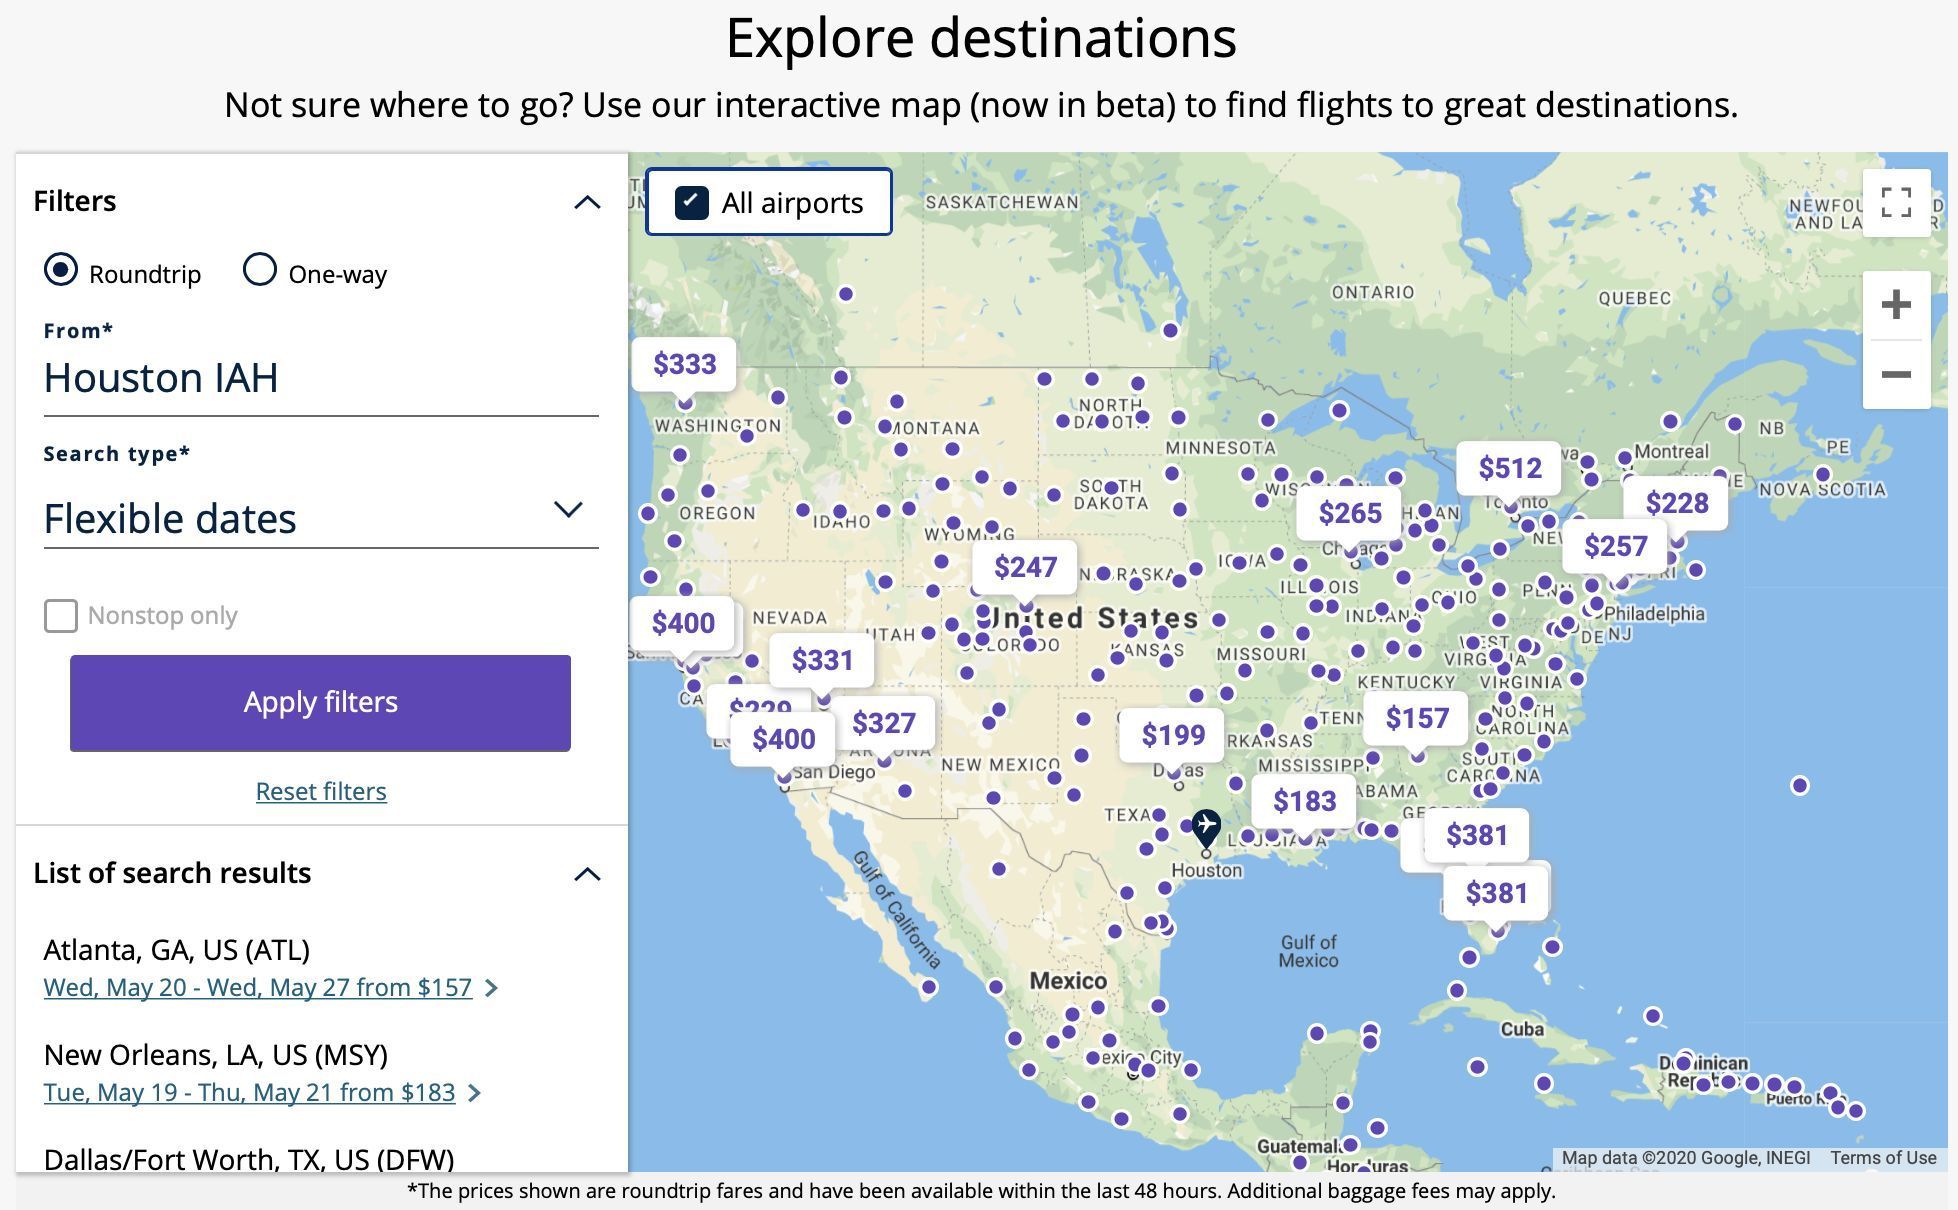Select the $157 Atlanta price marker
Image resolution: width=1958 pixels, height=1210 pixels.
1416,718
